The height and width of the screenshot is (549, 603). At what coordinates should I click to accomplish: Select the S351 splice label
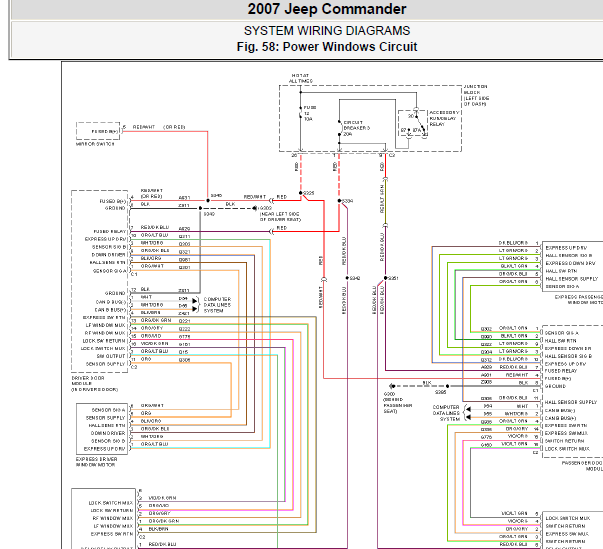point(393,278)
